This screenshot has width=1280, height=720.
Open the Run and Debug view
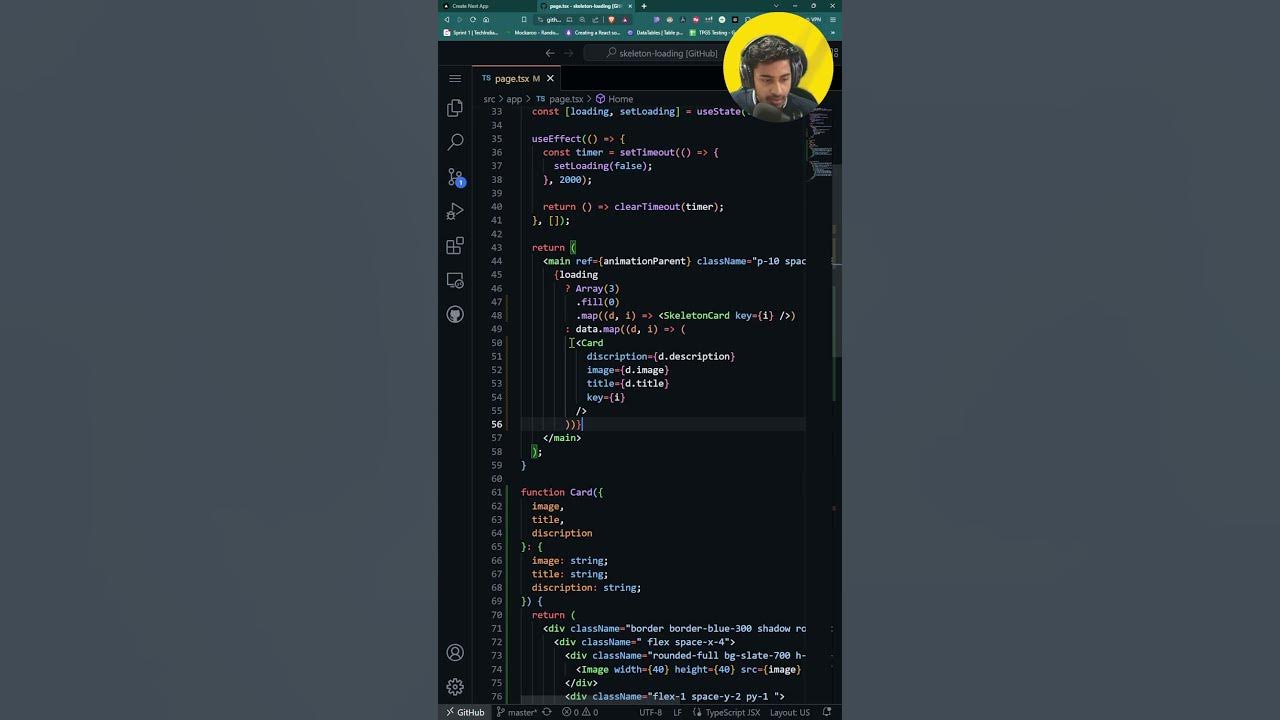tap(455, 212)
